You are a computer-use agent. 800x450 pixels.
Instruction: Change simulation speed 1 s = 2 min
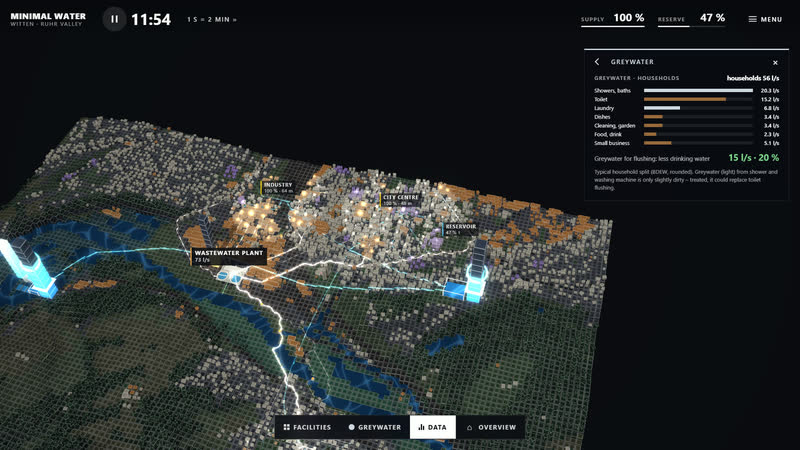(x=212, y=19)
